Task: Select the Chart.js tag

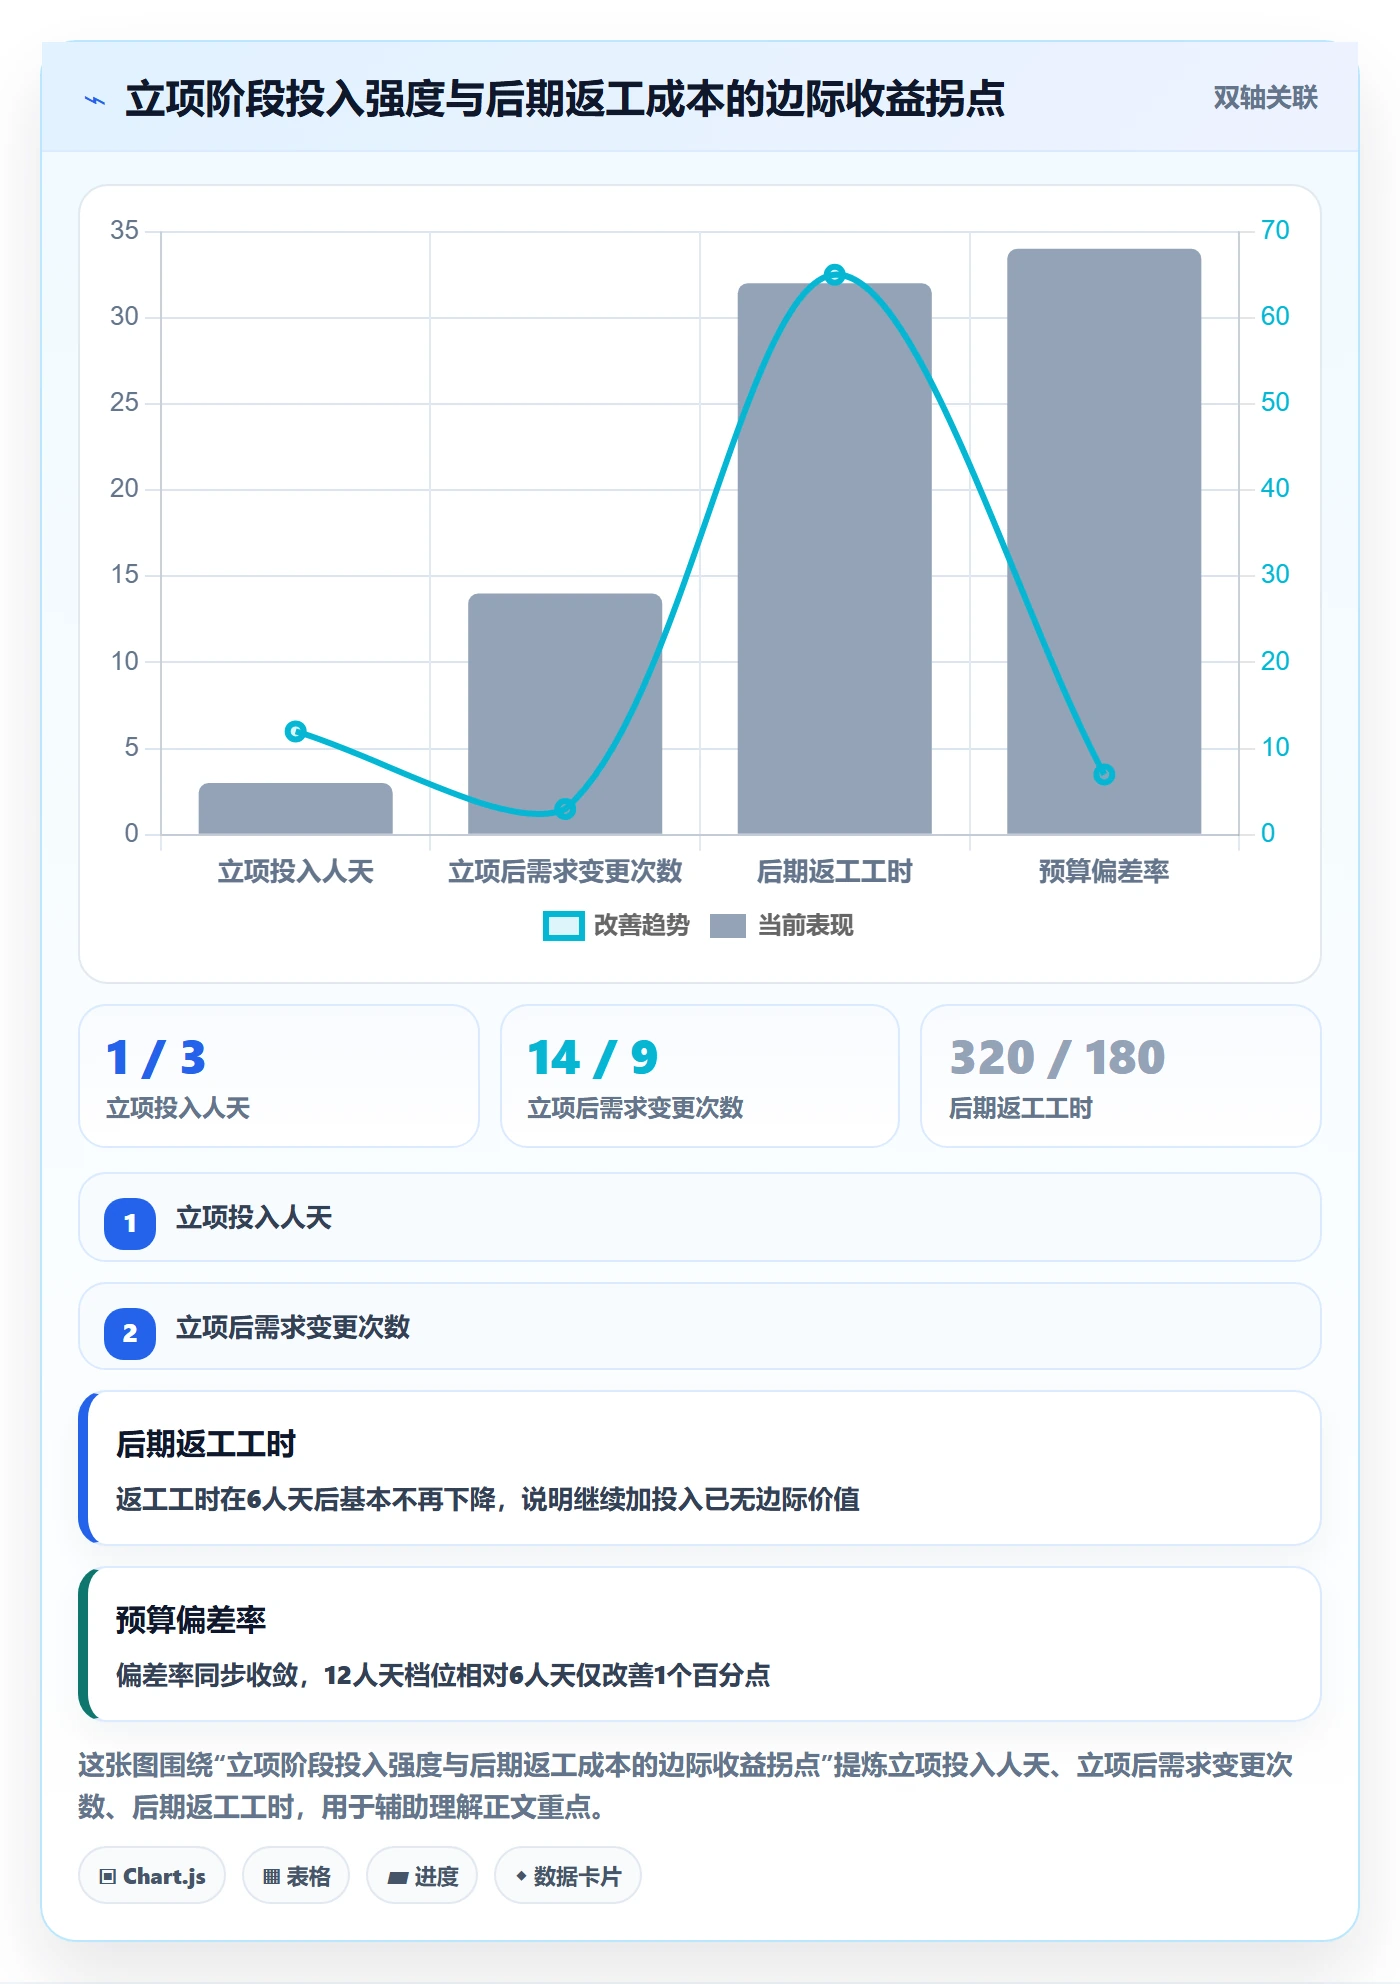Action: point(152,1876)
